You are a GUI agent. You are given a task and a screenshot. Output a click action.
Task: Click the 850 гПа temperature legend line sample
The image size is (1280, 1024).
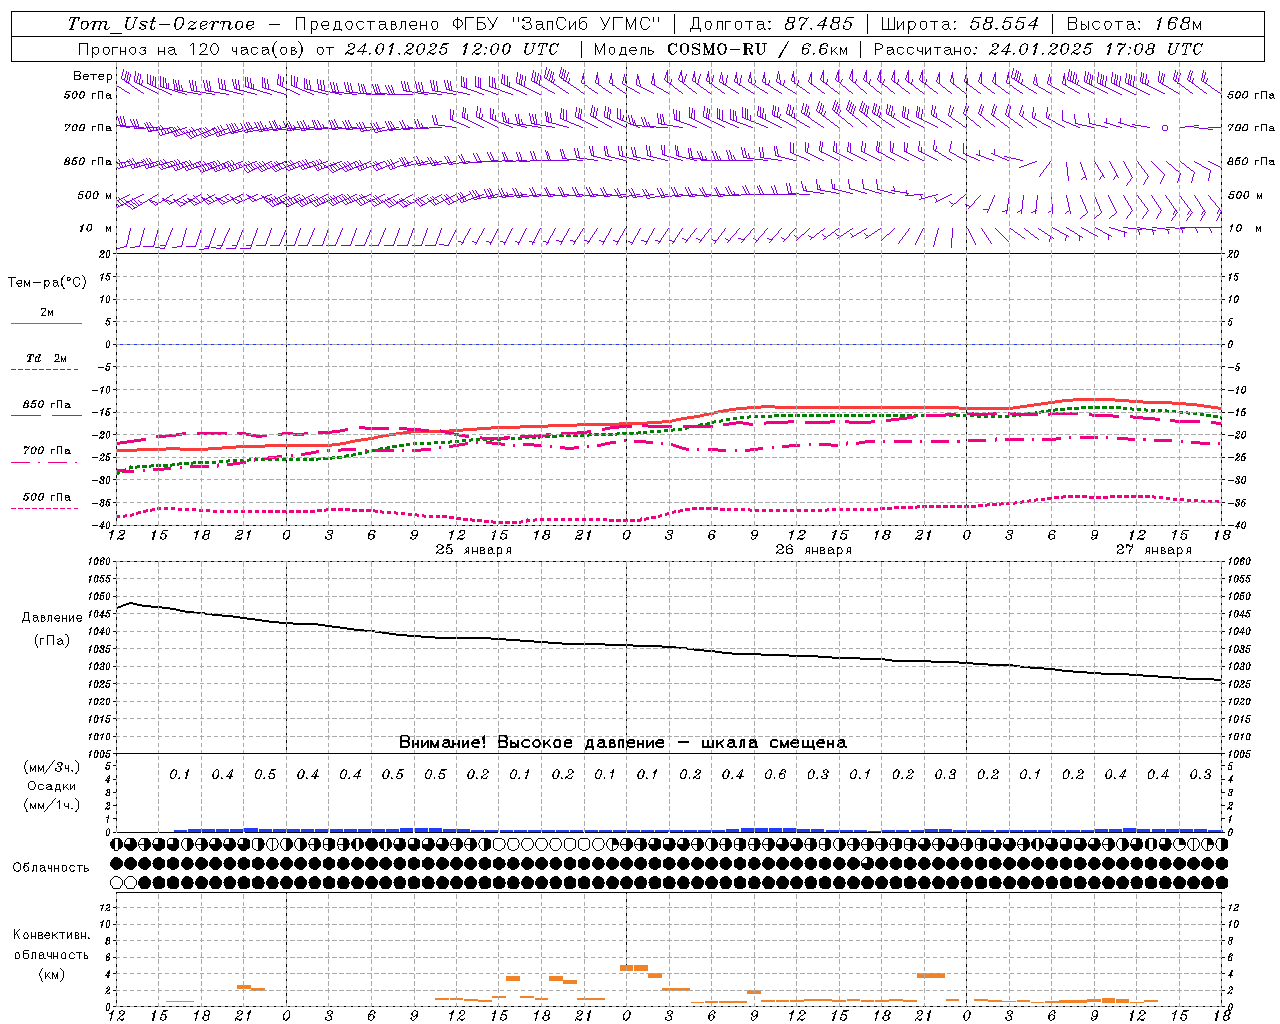(46, 415)
